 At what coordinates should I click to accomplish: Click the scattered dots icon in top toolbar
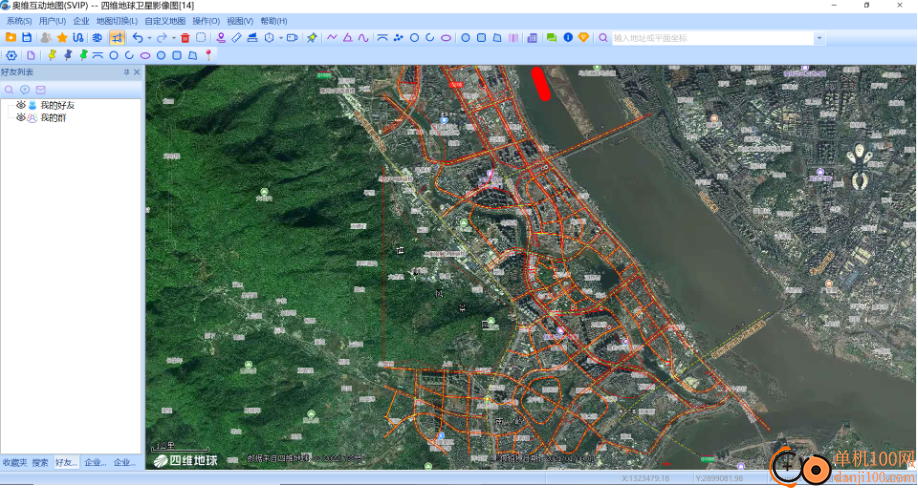click(398, 37)
